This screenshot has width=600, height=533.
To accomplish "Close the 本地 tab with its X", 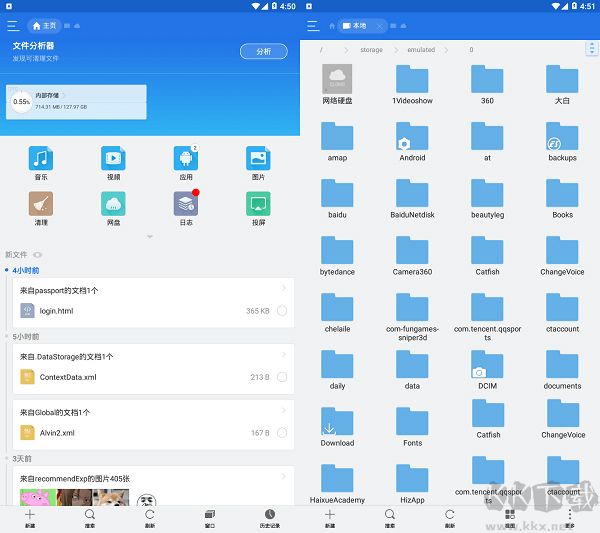I will point(379,26).
